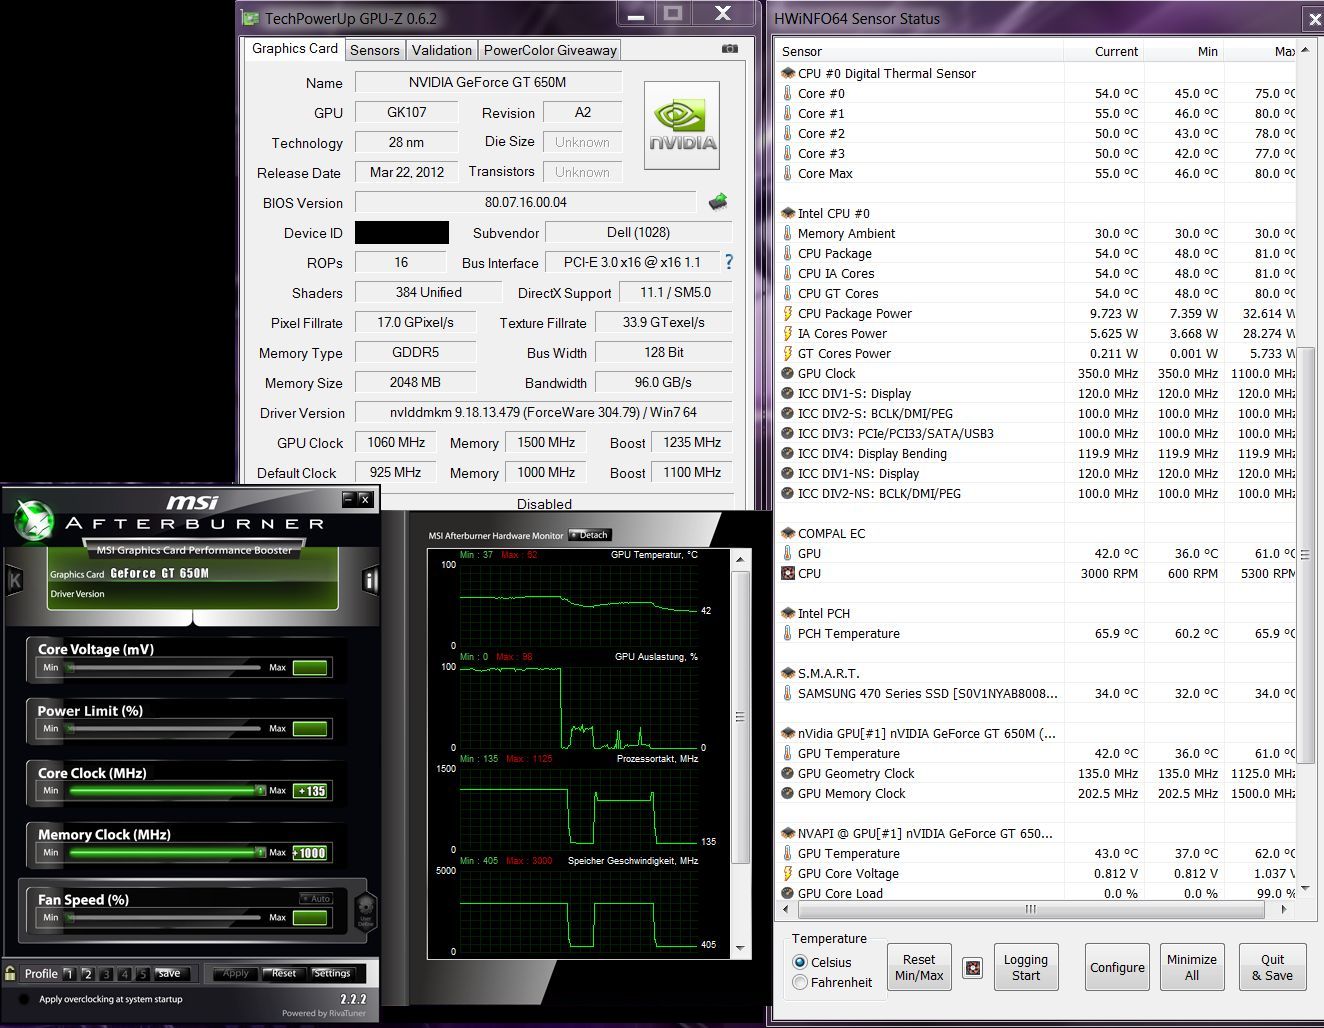
Task: Click the GPU Core Voltage lightning icon
Action: pyautogui.click(x=788, y=873)
